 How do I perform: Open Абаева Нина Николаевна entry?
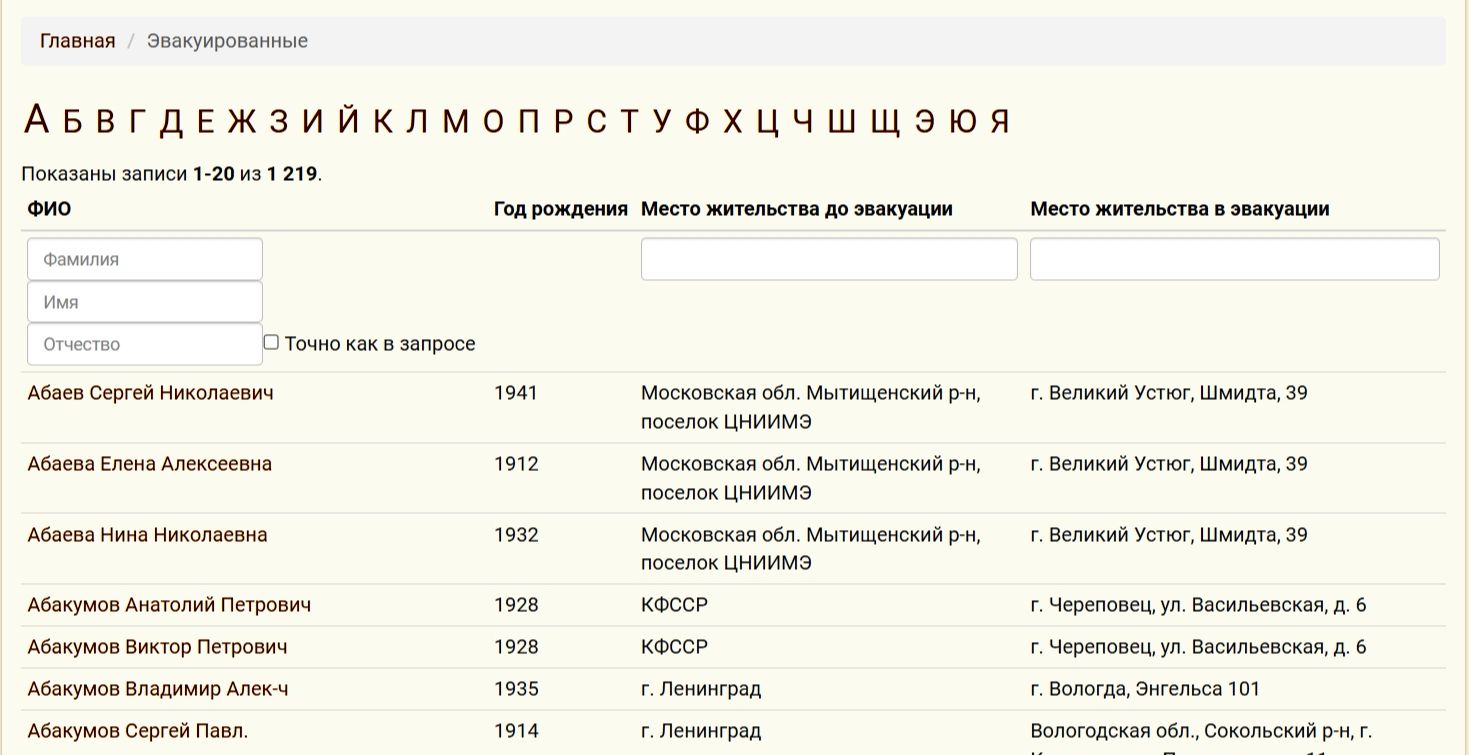point(147,535)
